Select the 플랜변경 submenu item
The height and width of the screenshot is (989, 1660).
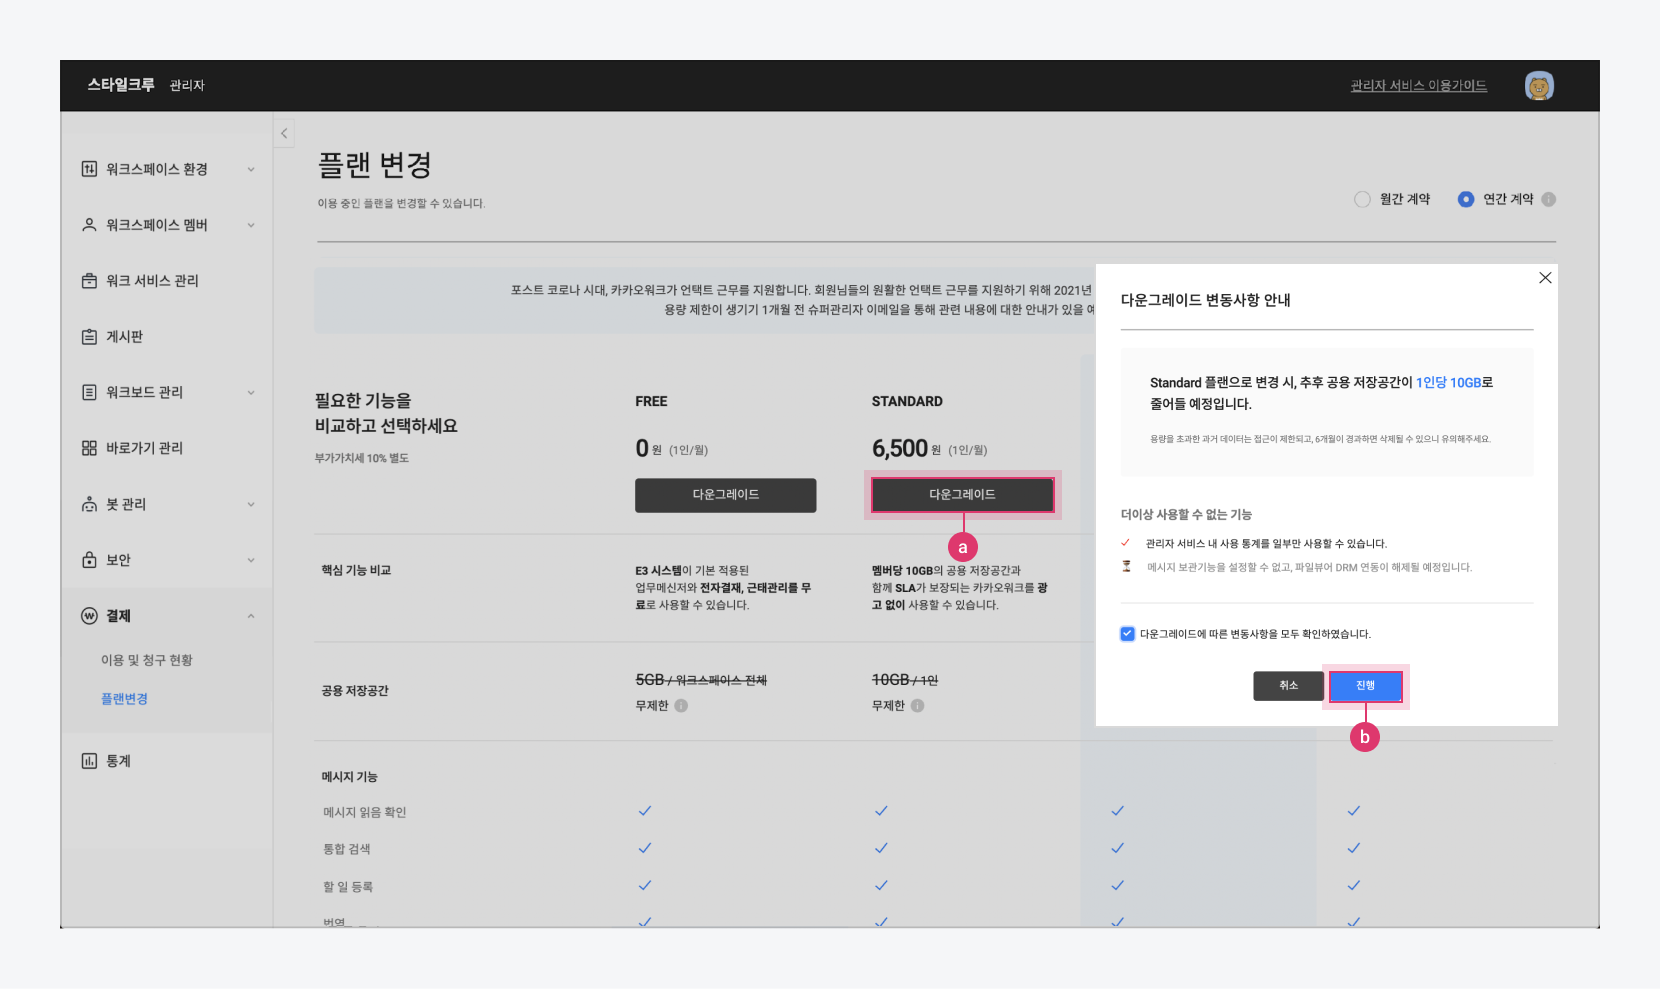coord(124,699)
